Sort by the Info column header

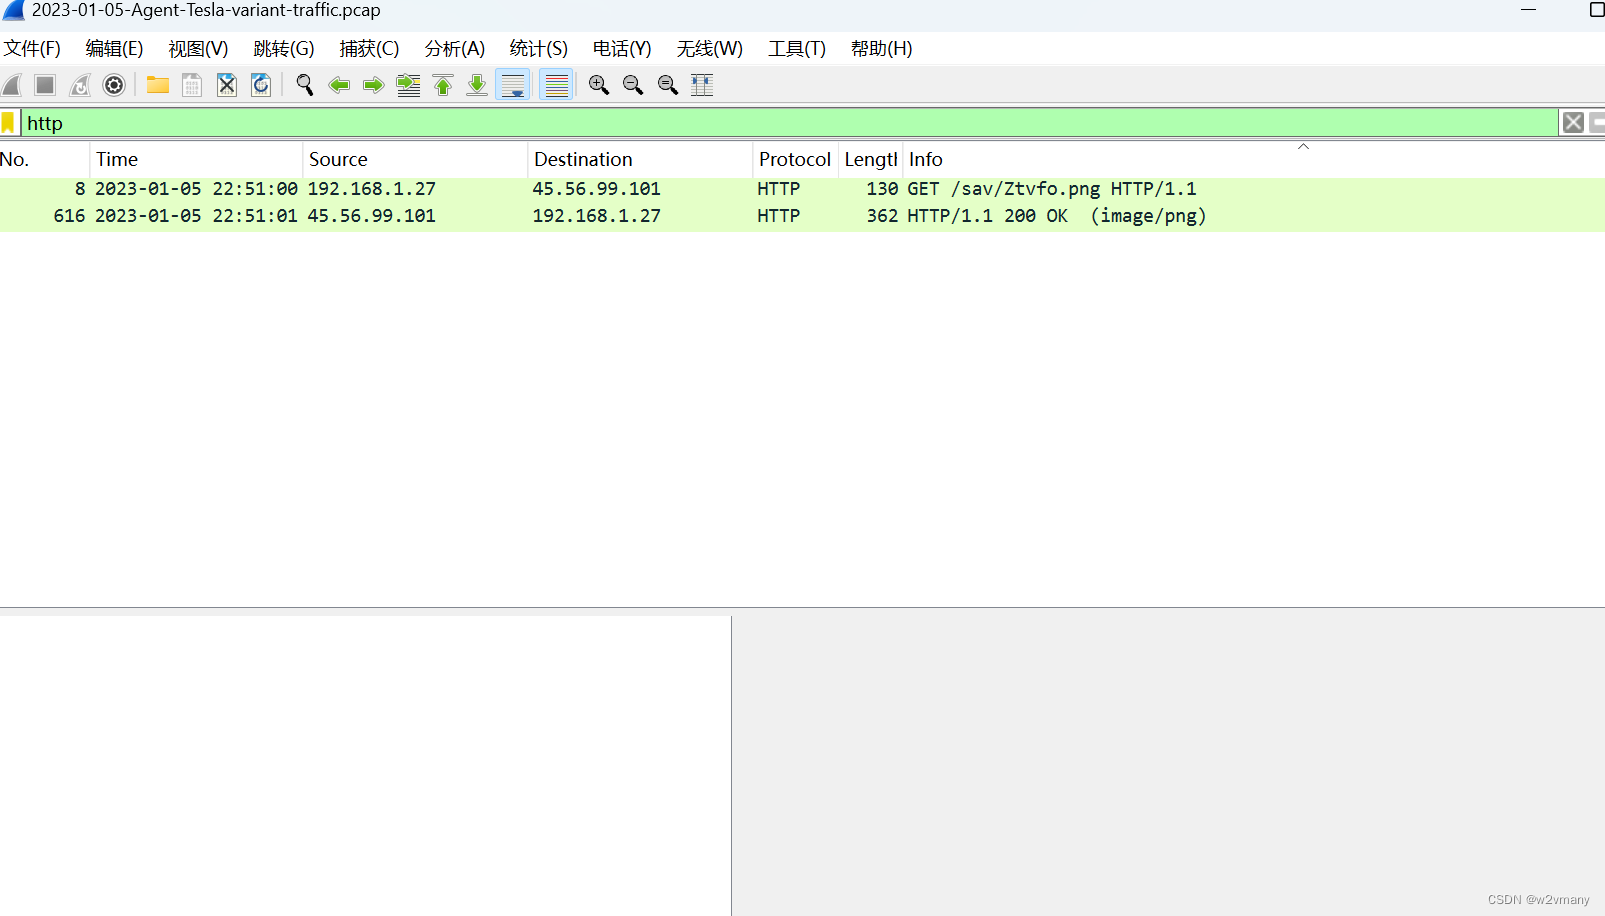coord(1254,160)
